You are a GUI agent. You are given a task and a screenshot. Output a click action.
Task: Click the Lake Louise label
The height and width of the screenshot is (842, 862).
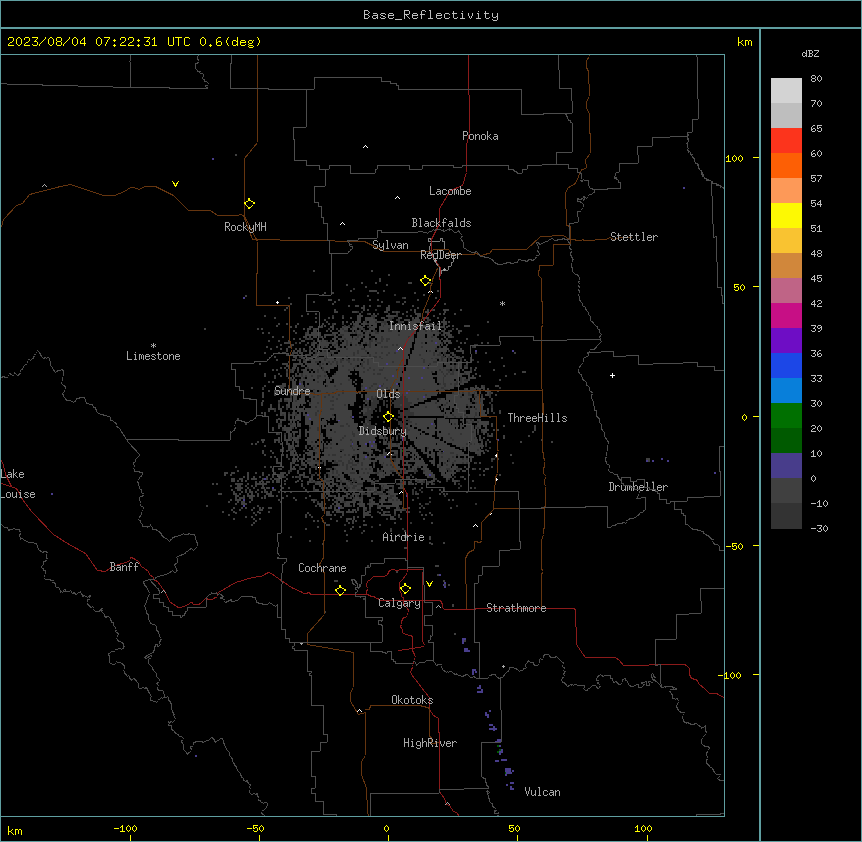[x=18, y=484]
